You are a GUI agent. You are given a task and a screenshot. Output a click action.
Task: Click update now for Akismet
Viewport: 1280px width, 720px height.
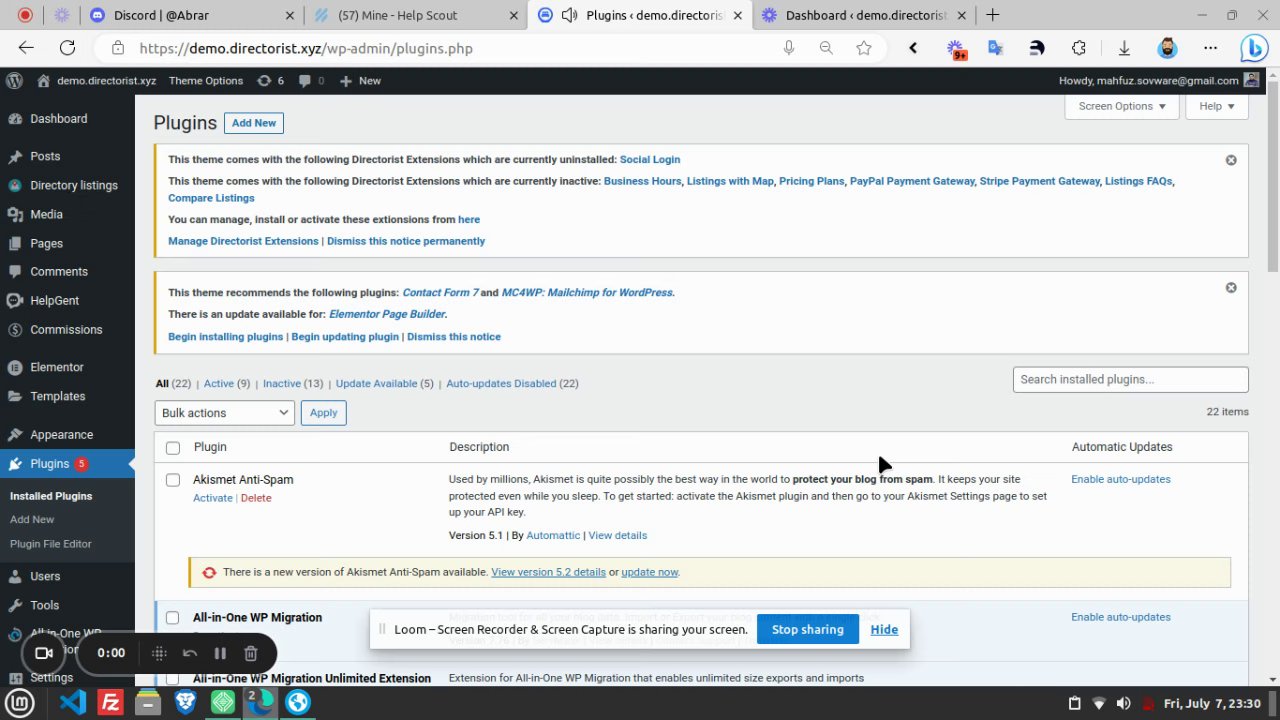coord(650,572)
